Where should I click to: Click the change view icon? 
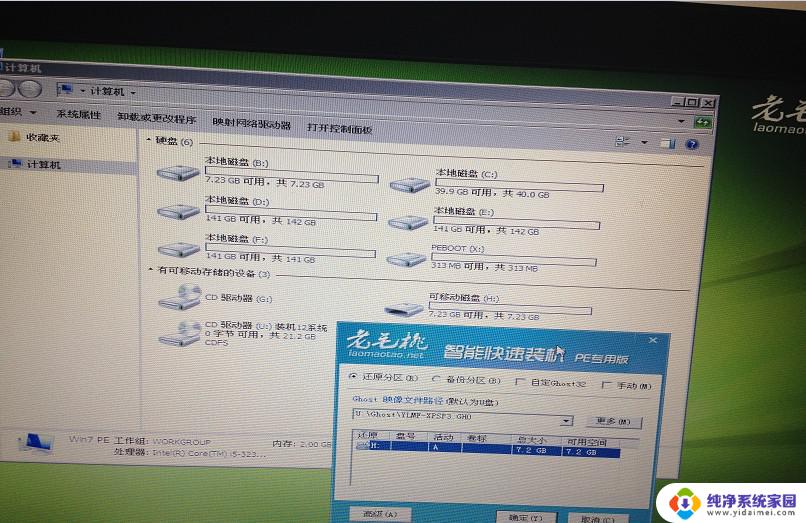(x=622, y=141)
